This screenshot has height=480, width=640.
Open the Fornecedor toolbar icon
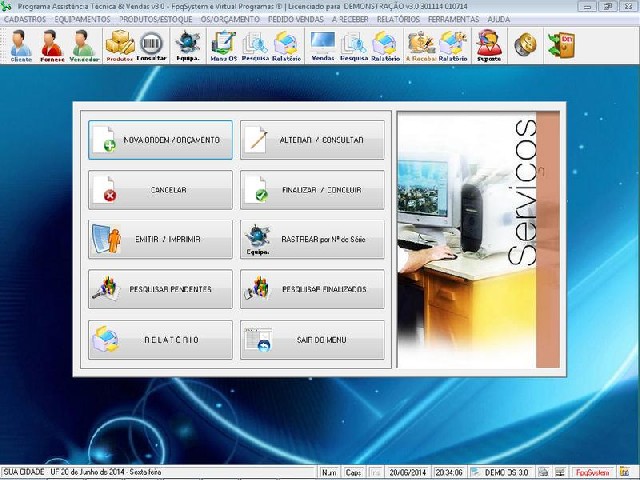point(52,45)
